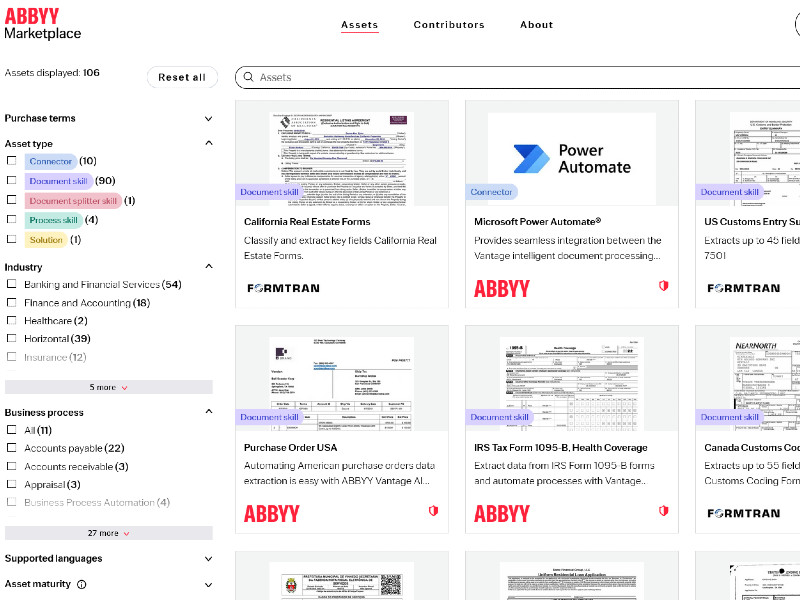Open Purchase Order USA title link
The height and width of the screenshot is (600, 800).
click(x=290, y=447)
